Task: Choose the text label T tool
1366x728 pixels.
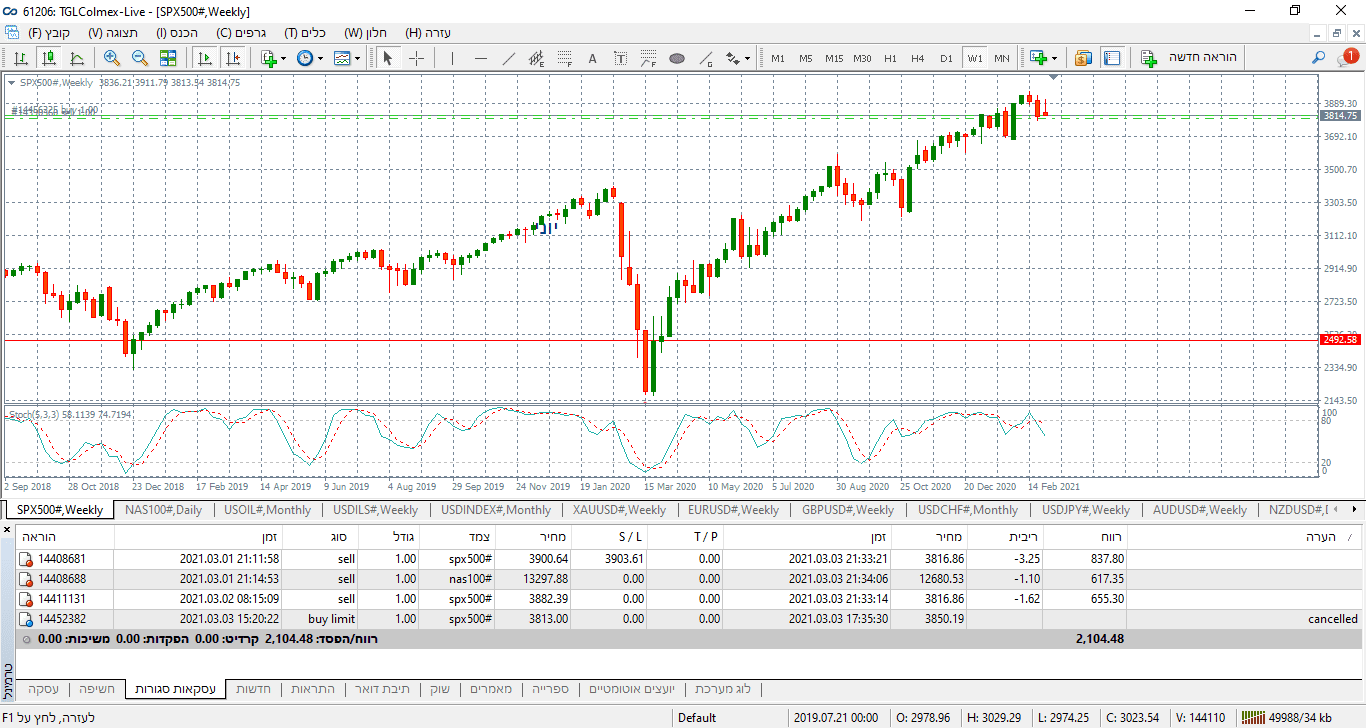Action: 620,58
